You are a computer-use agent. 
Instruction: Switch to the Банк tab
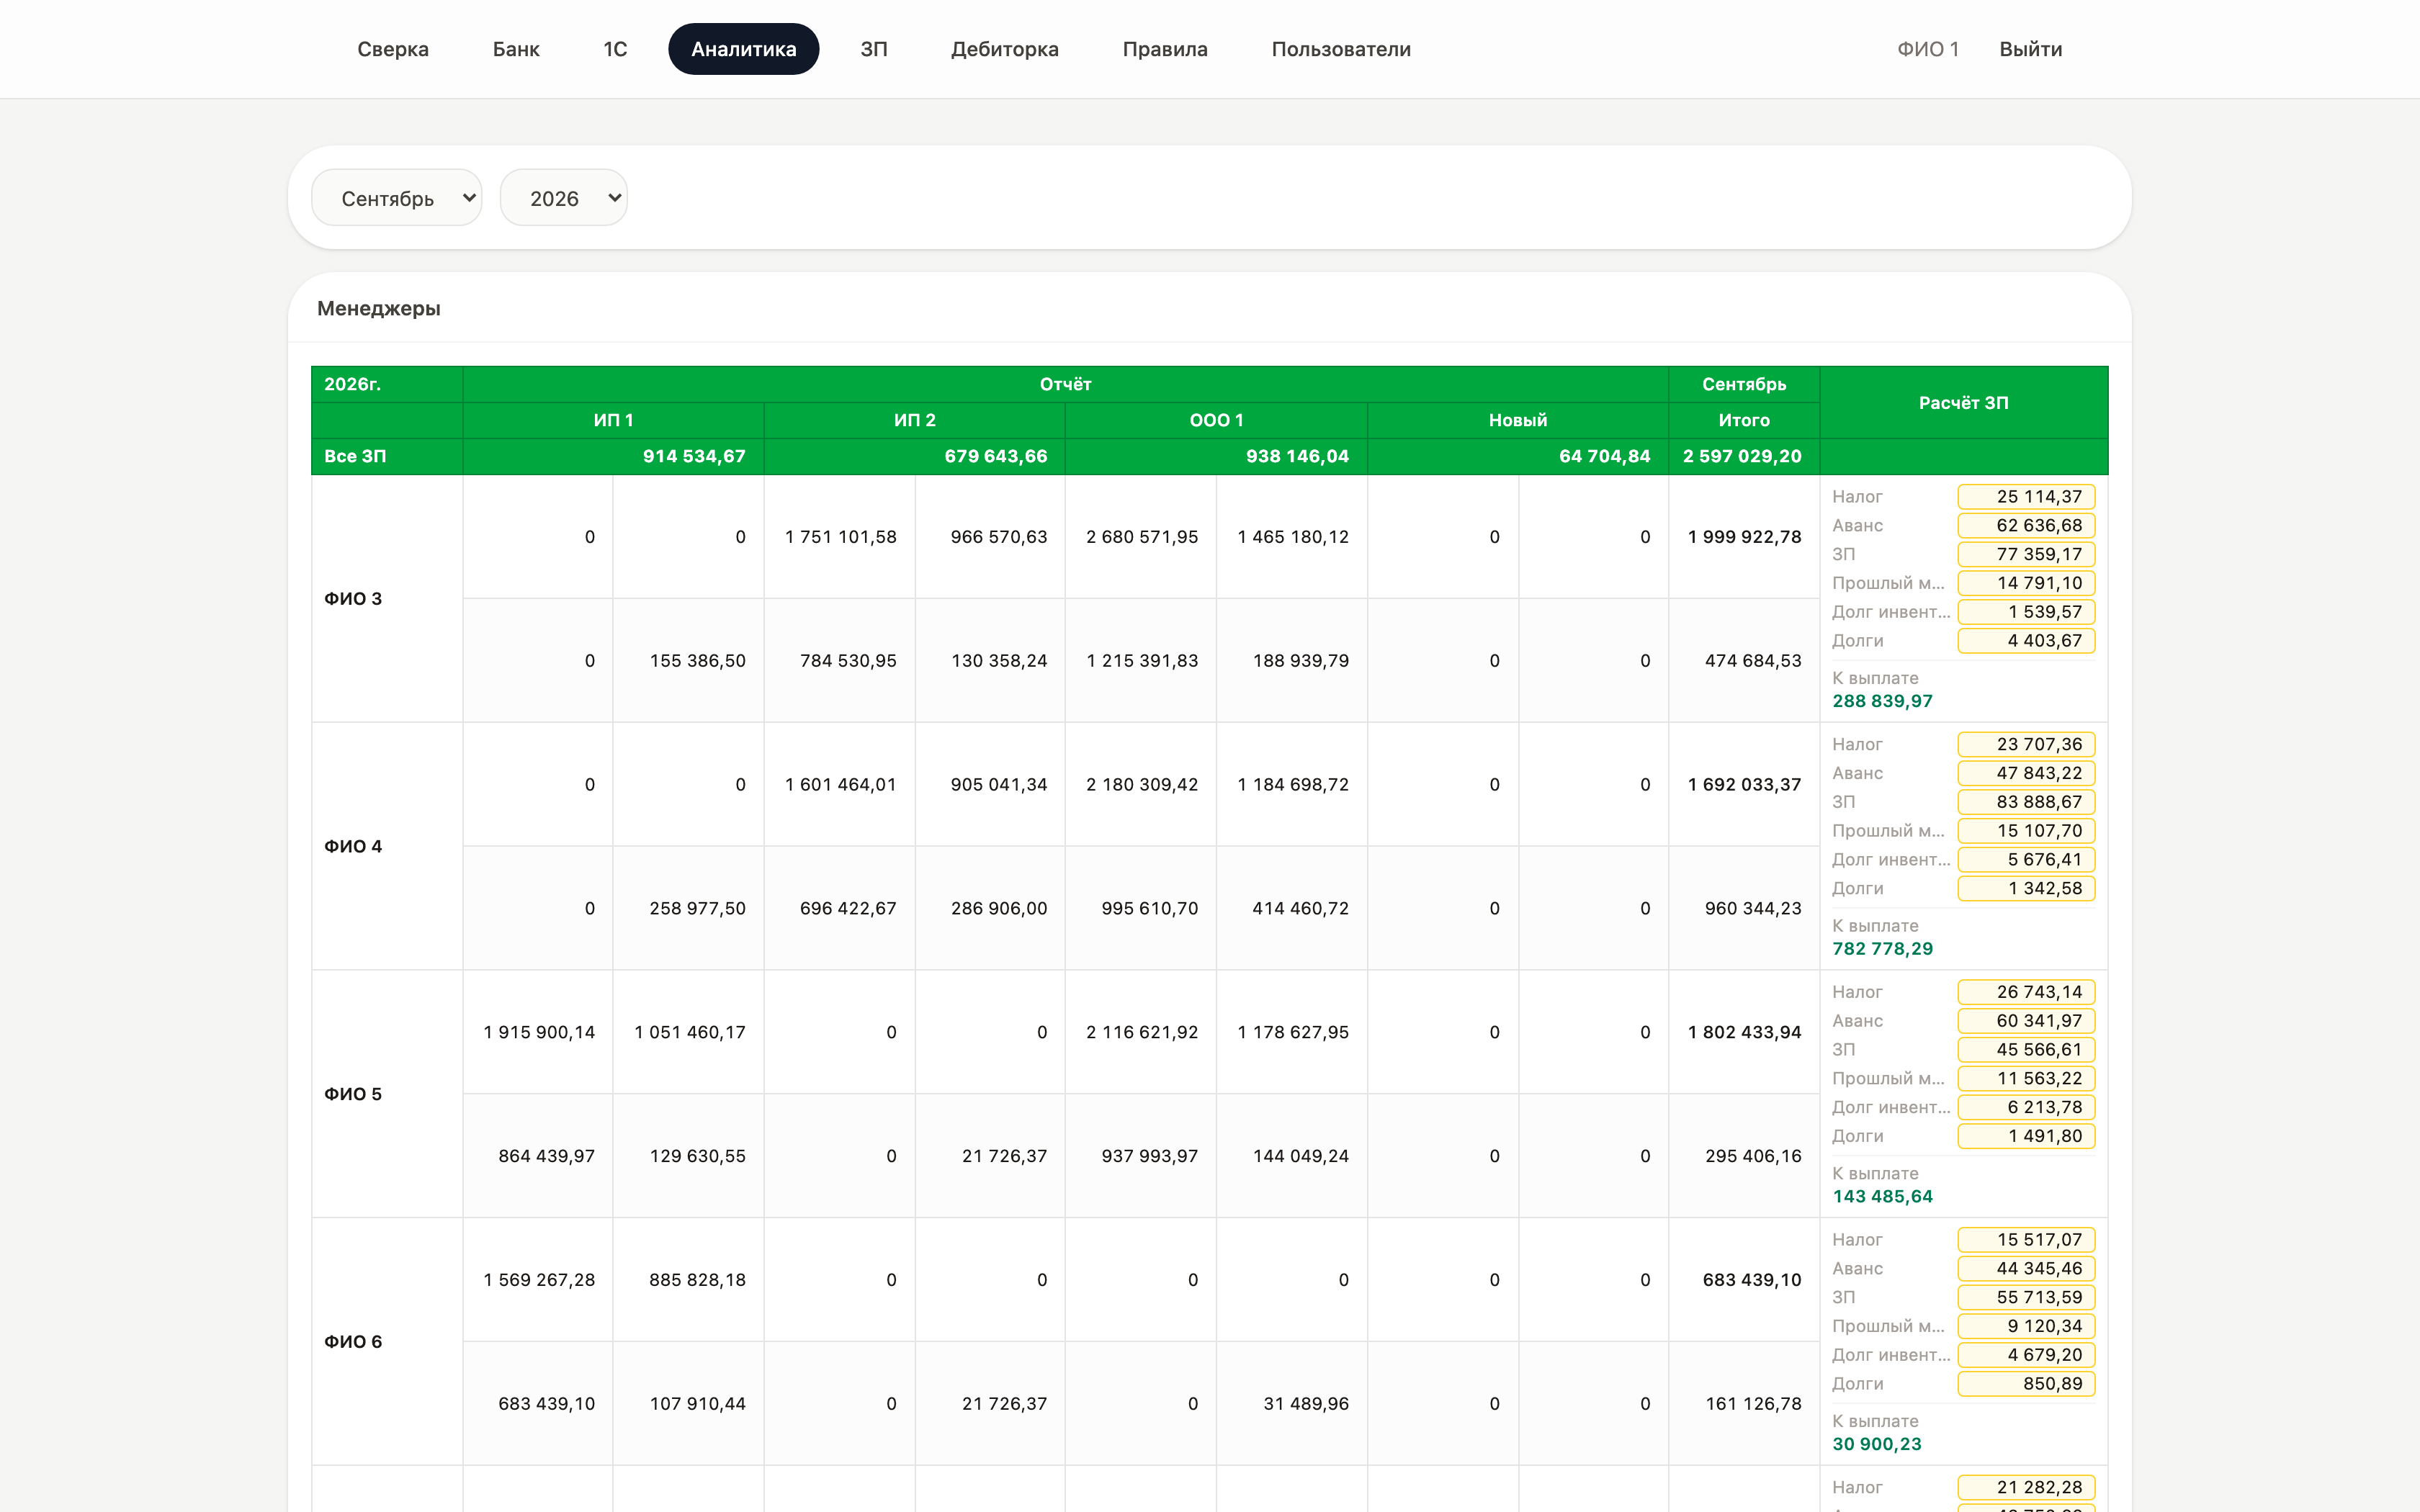click(516, 49)
